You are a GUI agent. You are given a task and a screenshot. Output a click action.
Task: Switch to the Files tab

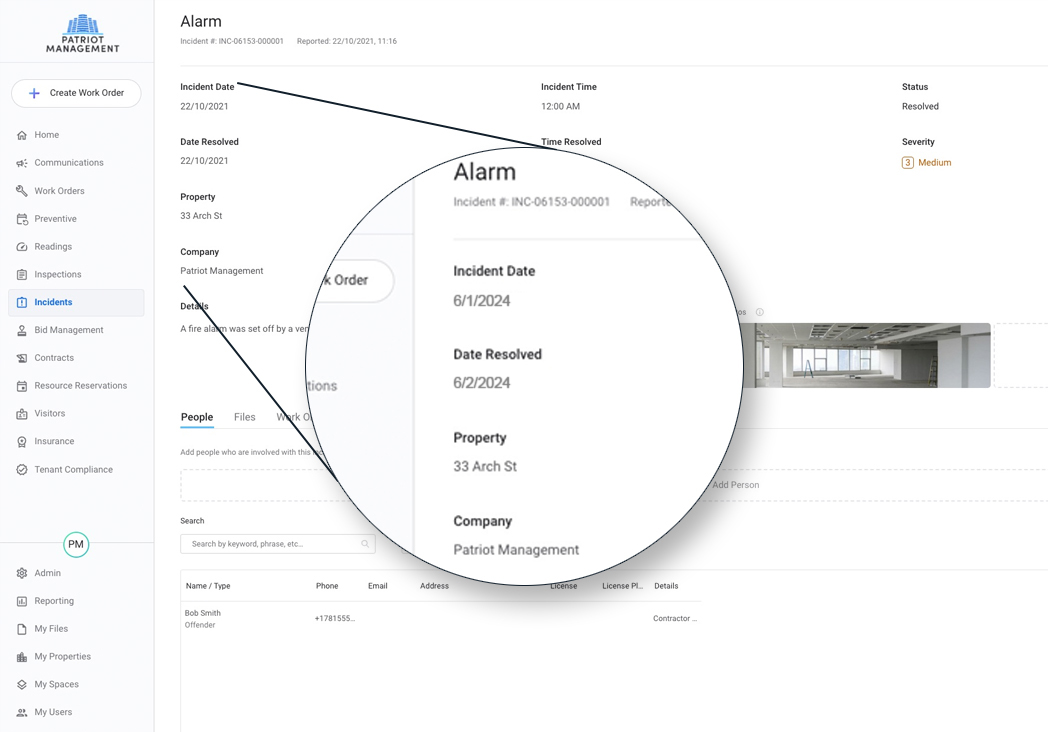point(244,417)
